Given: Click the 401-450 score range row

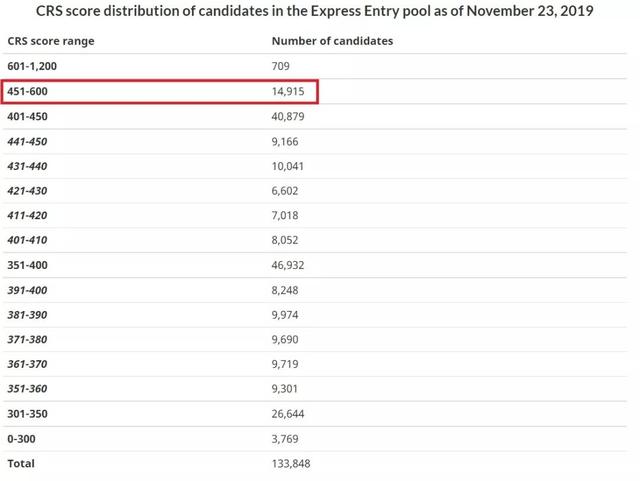Looking at the screenshot, I should point(314,116).
